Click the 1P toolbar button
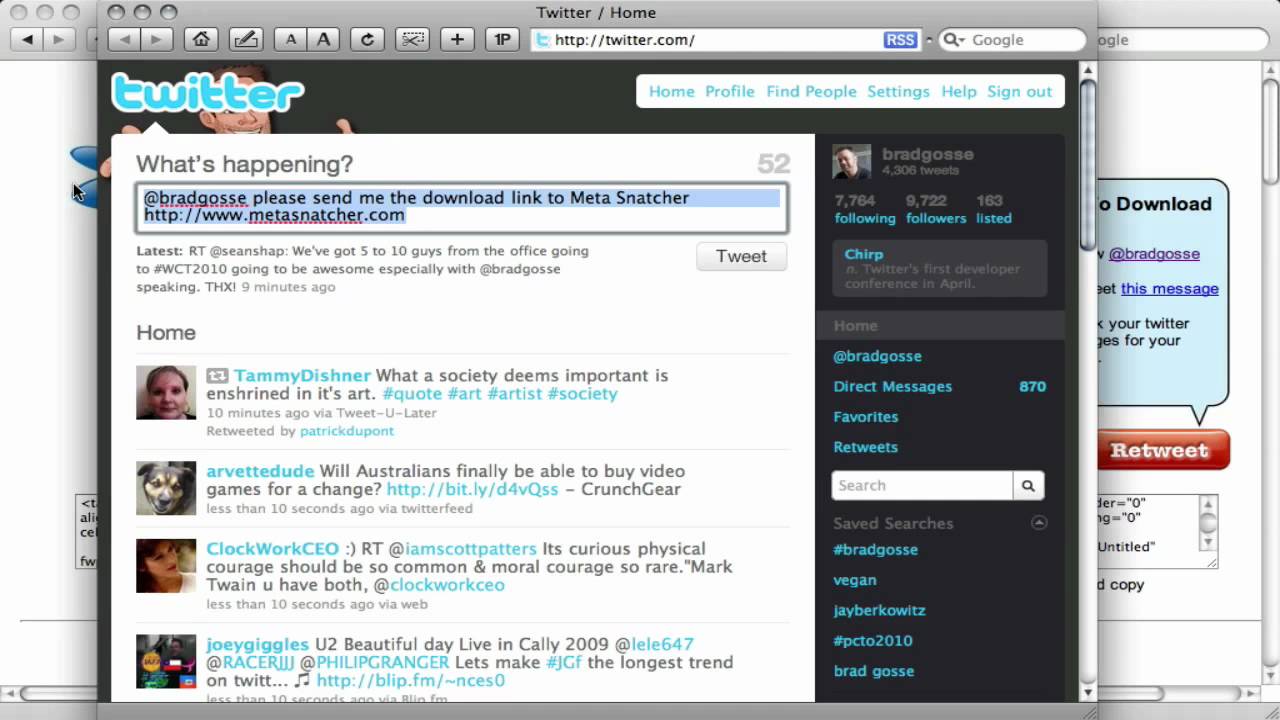The width and height of the screenshot is (1280, 720). [x=502, y=39]
